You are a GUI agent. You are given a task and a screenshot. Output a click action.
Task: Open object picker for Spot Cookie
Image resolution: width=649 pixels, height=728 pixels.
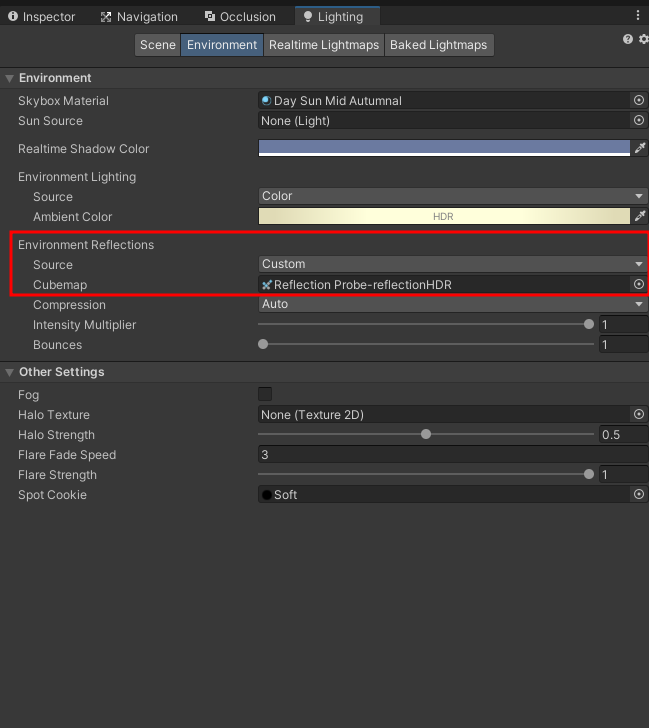(x=638, y=495)
